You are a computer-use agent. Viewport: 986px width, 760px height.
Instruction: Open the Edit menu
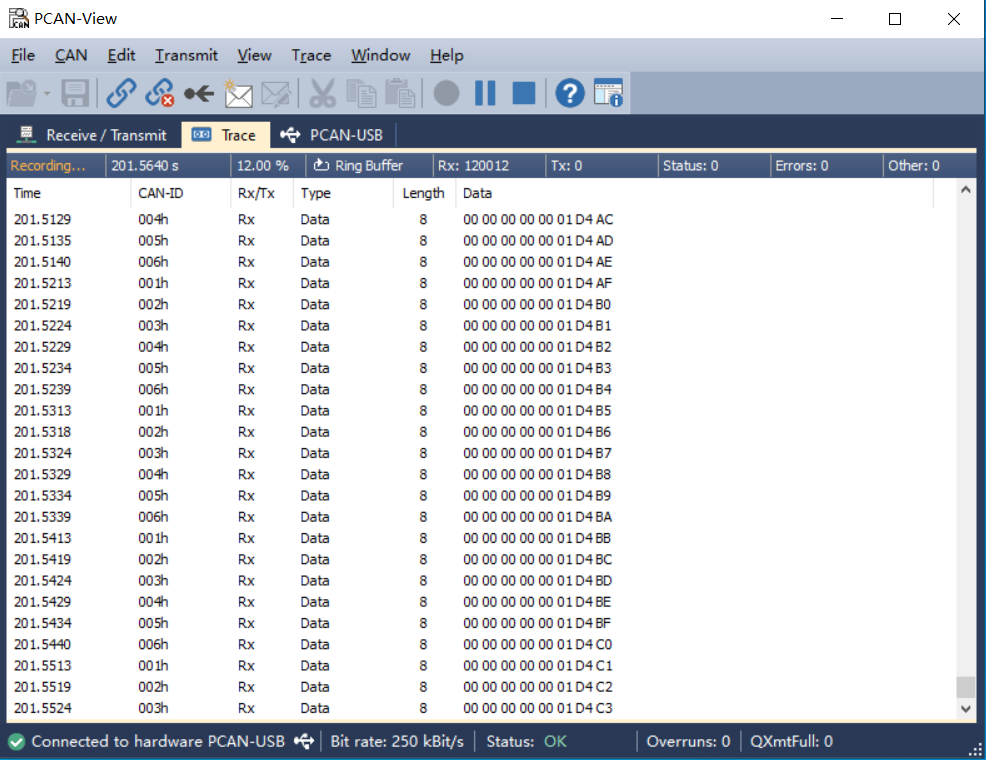[121, 55]
